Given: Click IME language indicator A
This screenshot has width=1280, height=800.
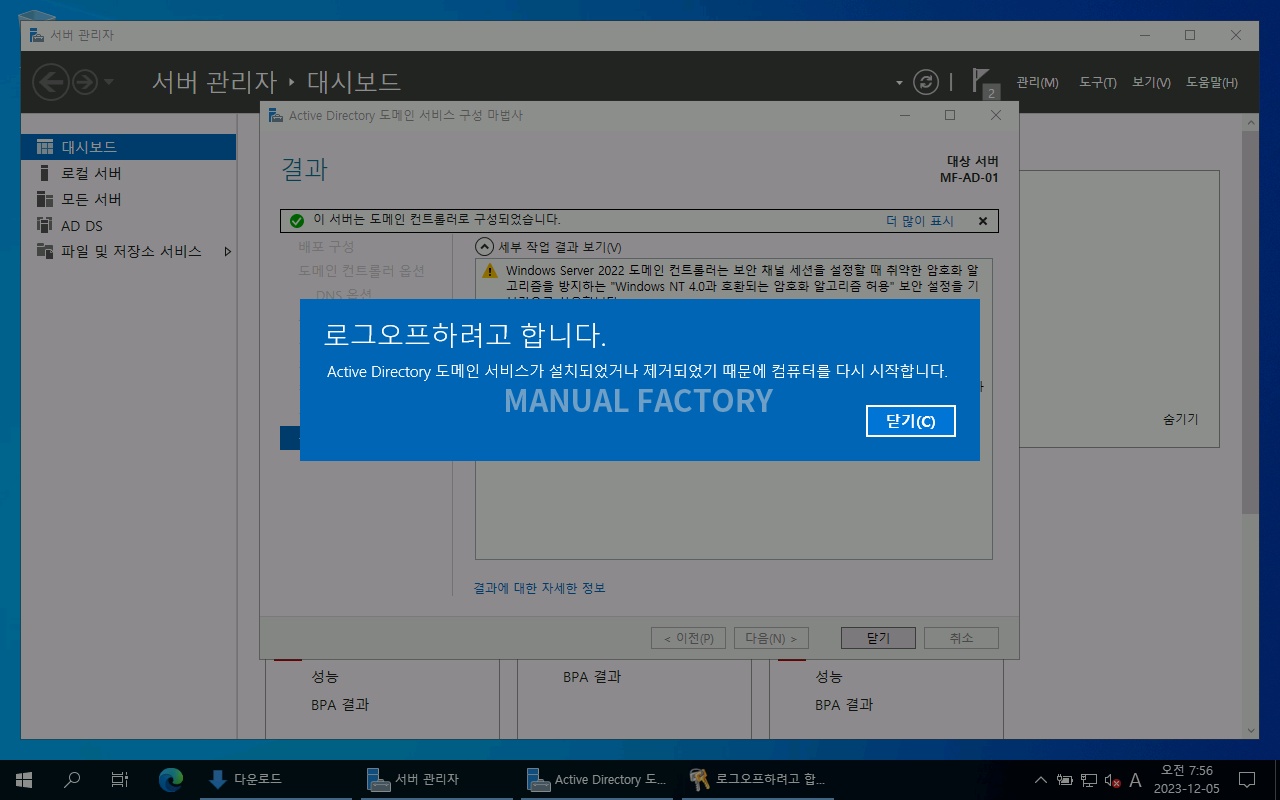Looking at the screenshot, I should [1135, 779].
